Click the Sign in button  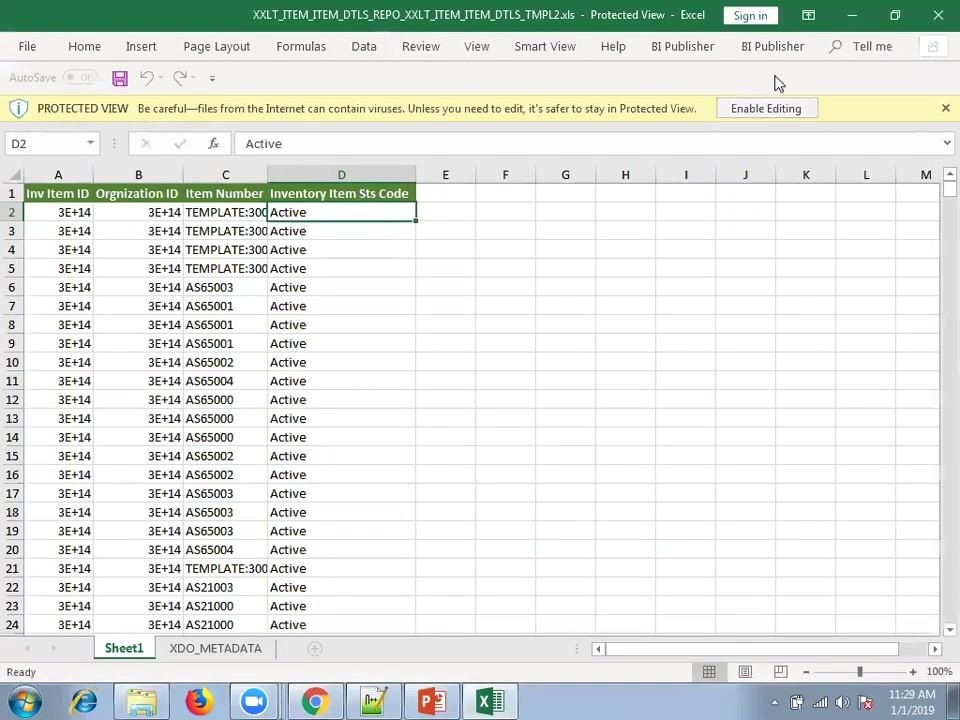coord(750,15)
